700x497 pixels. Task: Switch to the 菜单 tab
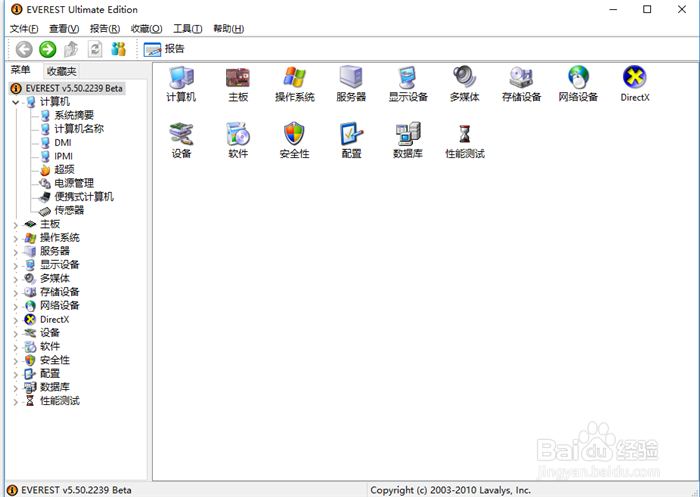(x=21, y=70)
